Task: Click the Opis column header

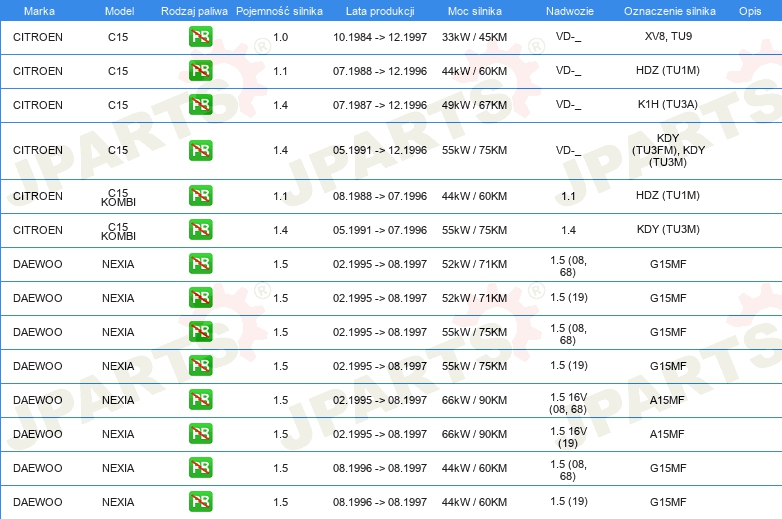Action: pos(750,11)
